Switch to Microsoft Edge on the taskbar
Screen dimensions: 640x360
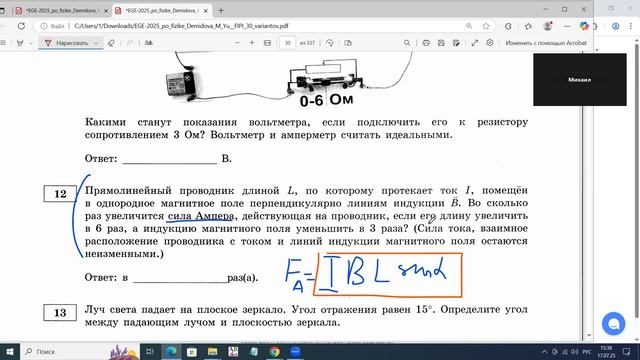pyautogui.click(x=171, y=351)
